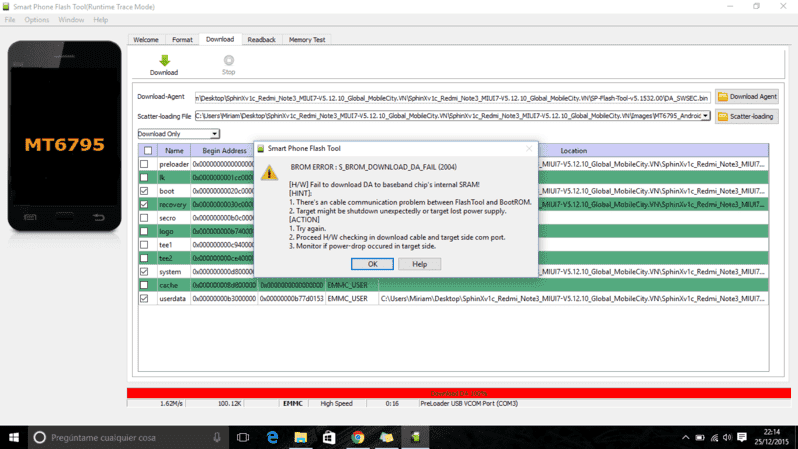Click the Location column header
This screenshot has height=449, width=798.
coord(574,151)
